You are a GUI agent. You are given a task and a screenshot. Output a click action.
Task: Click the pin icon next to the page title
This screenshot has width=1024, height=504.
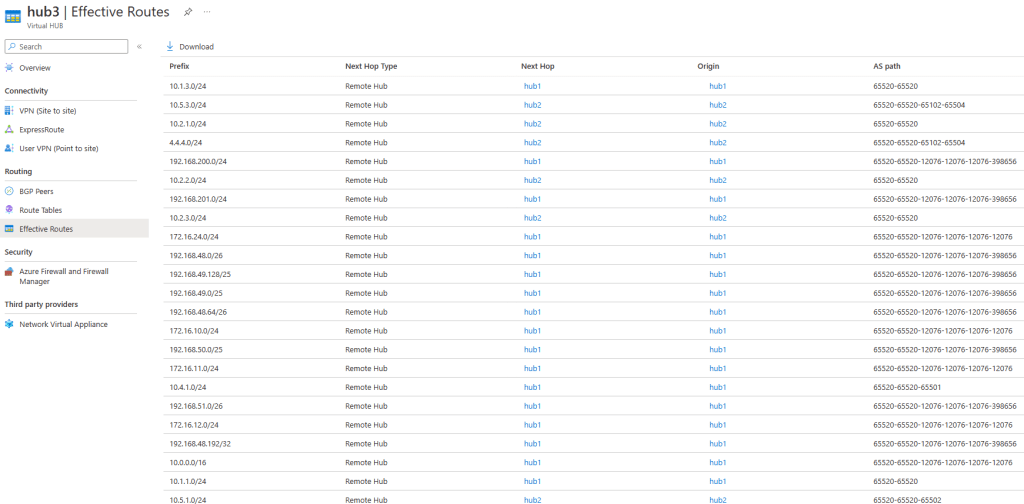(188, 12)
